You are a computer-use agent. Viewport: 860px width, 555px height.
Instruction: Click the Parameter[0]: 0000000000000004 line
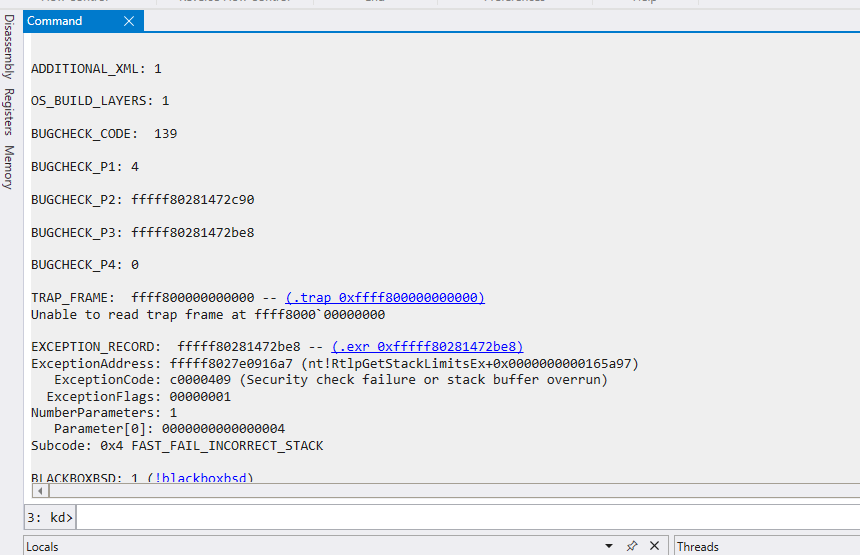point(169,429)
